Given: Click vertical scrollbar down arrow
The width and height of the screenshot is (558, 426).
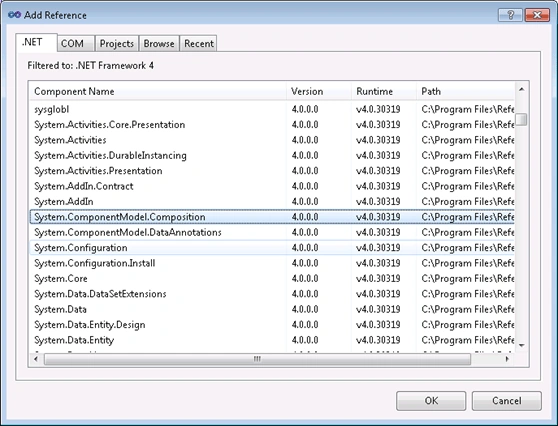Looking at the screenshot, I should point(521,345).
